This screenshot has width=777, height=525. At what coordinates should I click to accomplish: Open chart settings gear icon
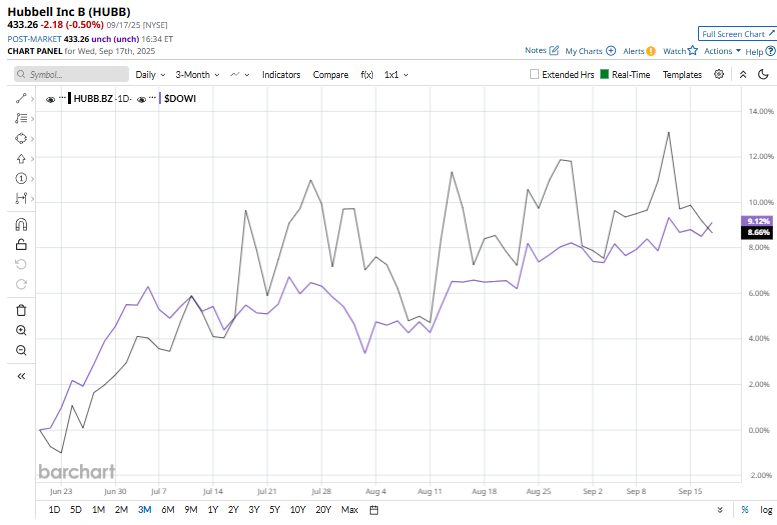(719, 74)
